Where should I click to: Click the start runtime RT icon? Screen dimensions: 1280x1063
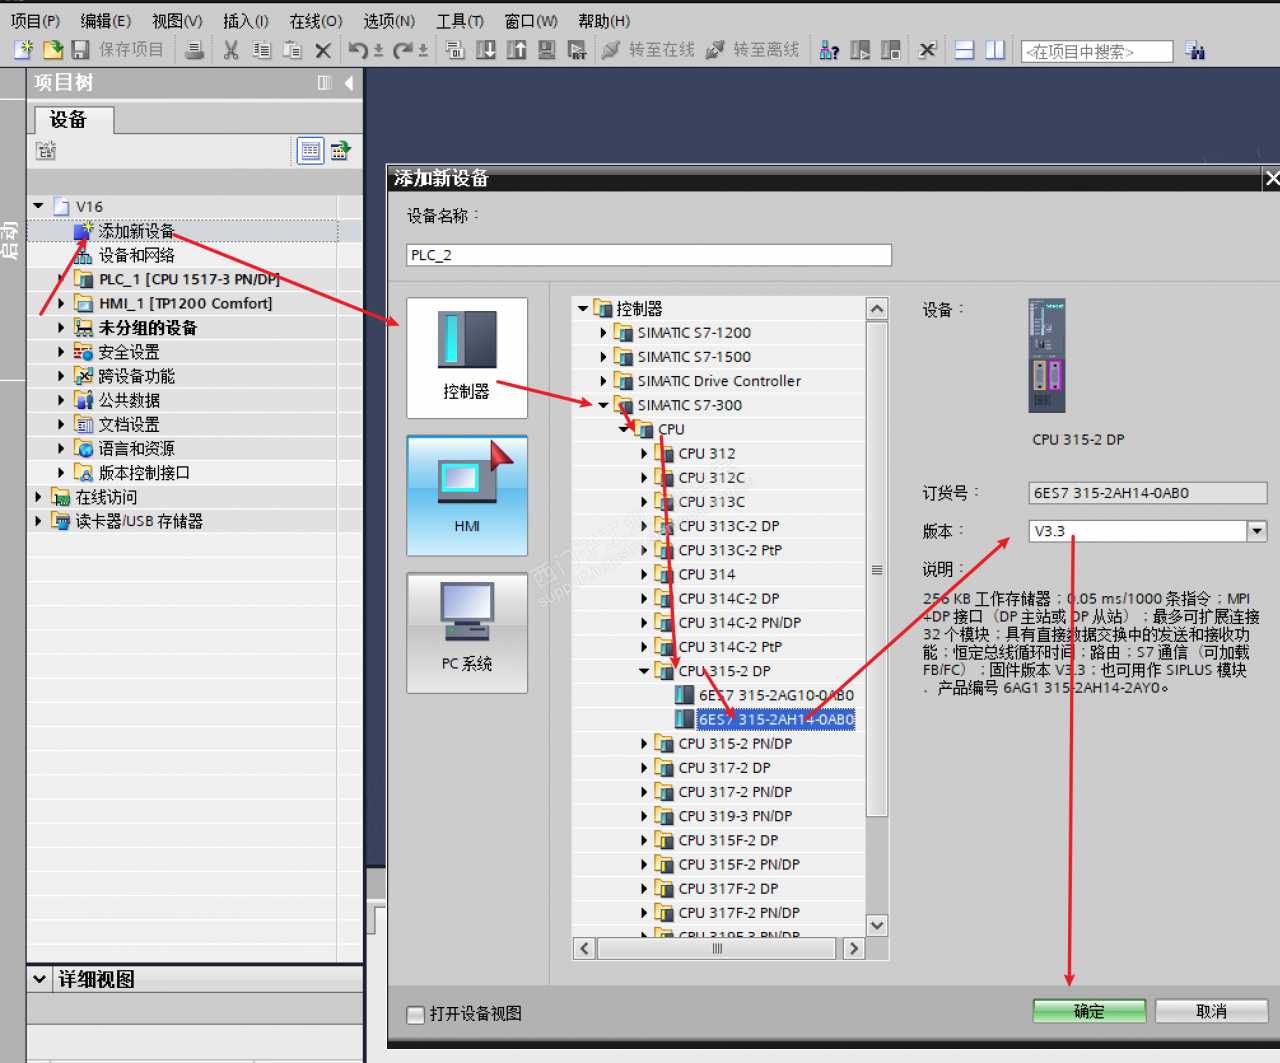577,49
